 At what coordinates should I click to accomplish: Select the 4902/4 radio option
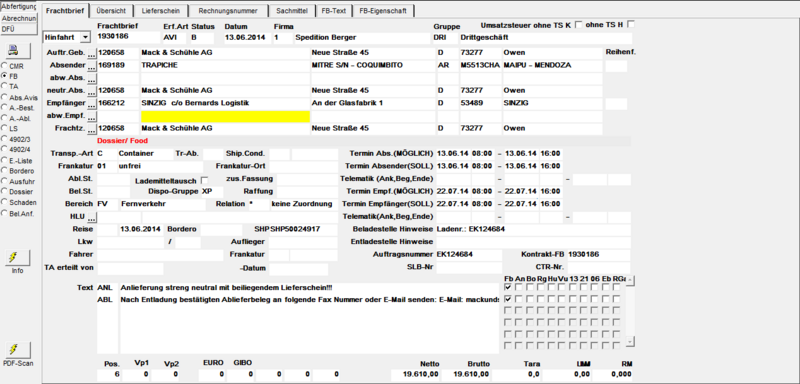click(5, 149)
